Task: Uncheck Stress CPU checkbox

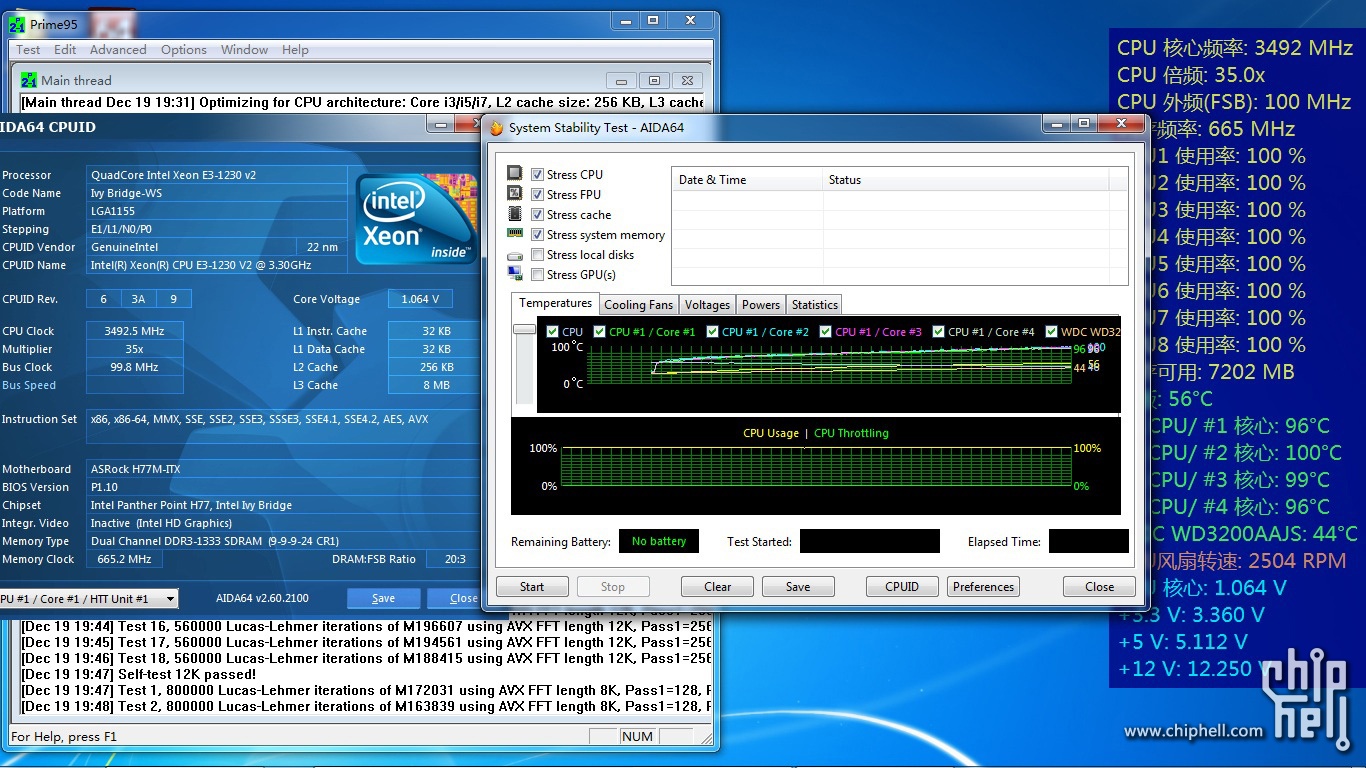Action: coord(538,174)
